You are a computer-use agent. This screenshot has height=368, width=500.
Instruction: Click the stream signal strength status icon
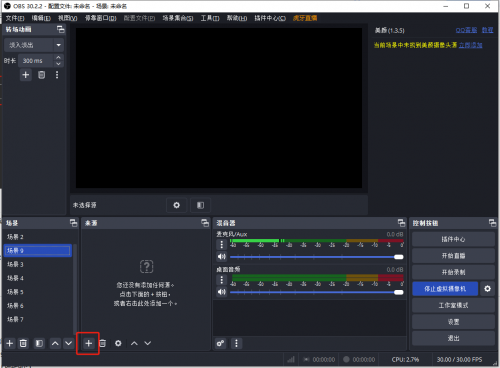pos(291,359)
